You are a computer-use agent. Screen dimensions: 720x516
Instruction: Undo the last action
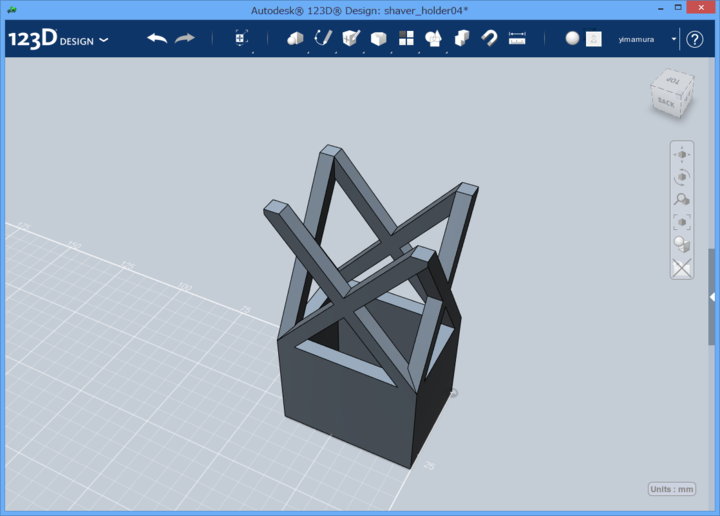point(157,39)
